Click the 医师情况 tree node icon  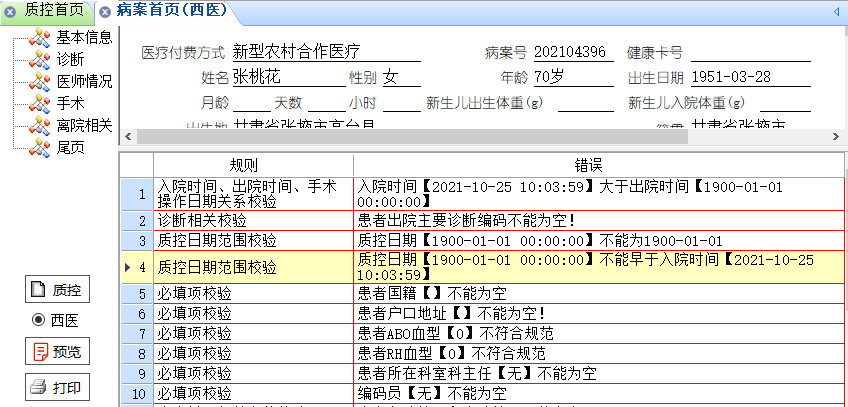pos(40,82)
